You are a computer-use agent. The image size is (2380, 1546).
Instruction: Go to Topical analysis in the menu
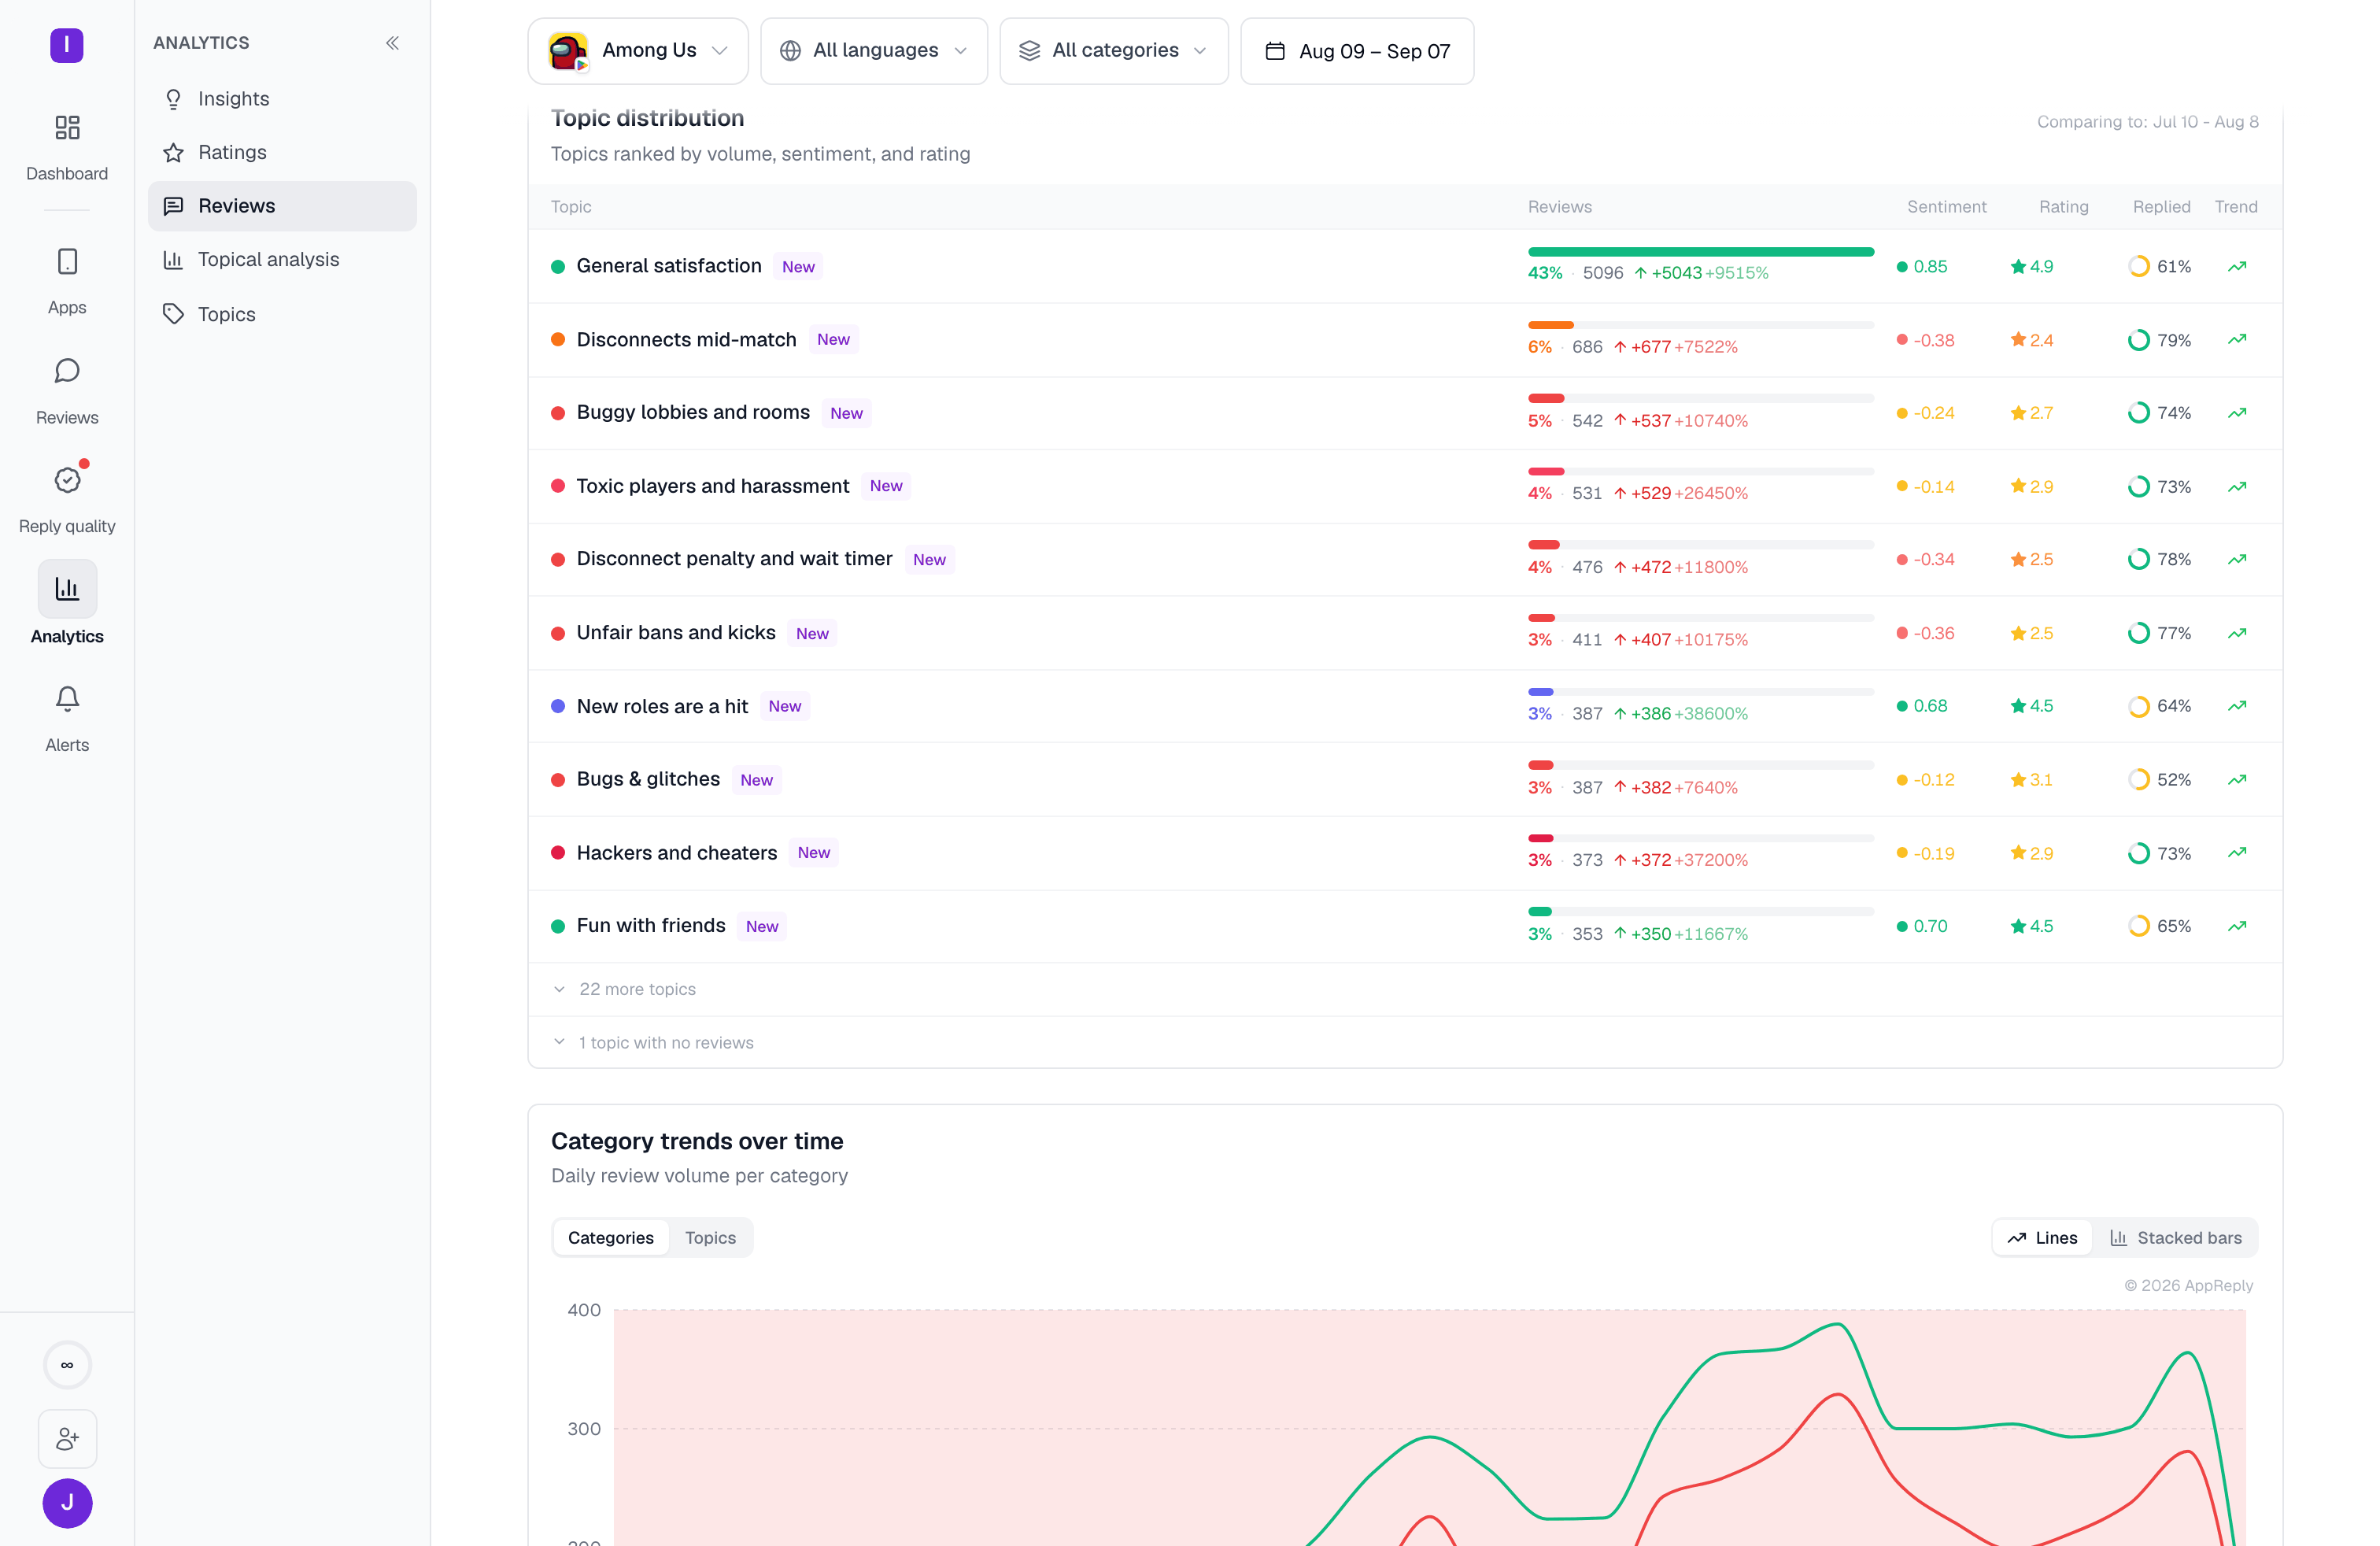(x=282, y=259)
